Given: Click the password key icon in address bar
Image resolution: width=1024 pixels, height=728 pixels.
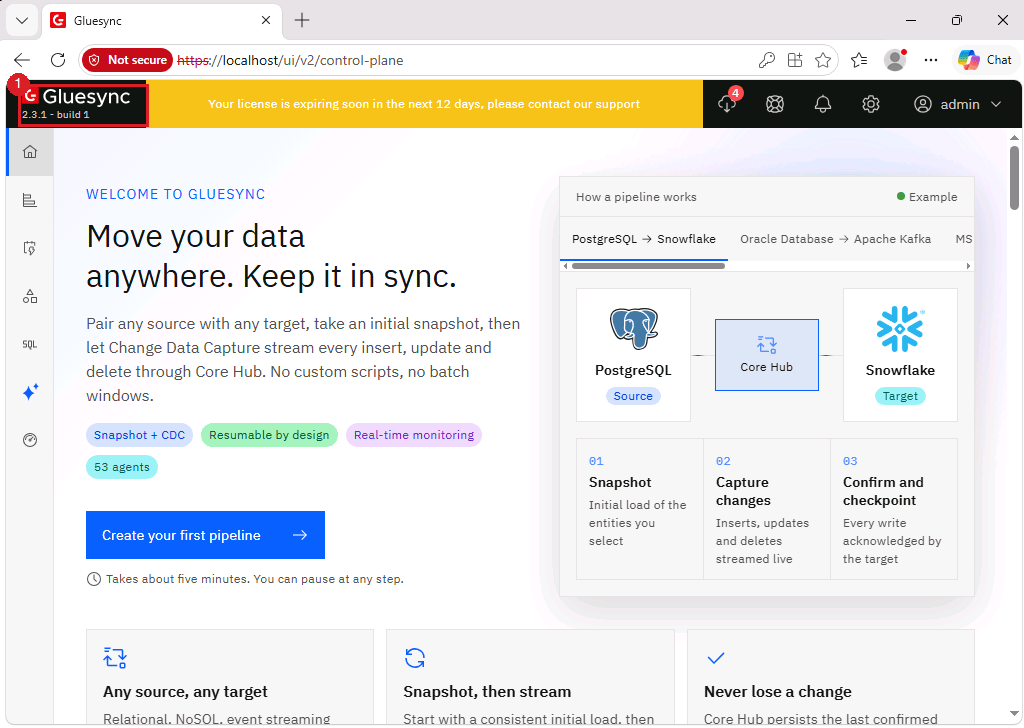Looking at the screenshot, I should coord(767,60).
